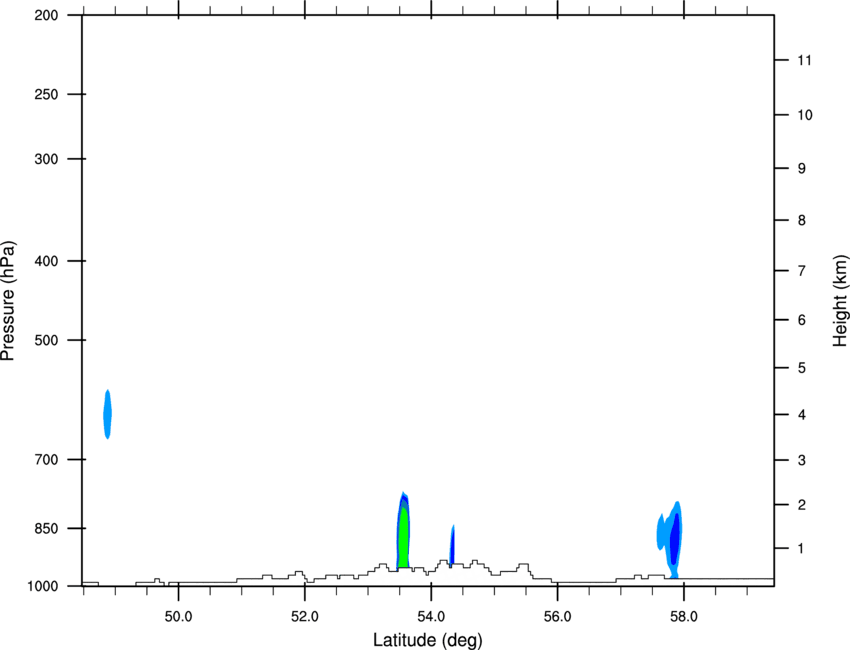Click the 4 km height label
The image size is (850, 650).
[802, 415]
